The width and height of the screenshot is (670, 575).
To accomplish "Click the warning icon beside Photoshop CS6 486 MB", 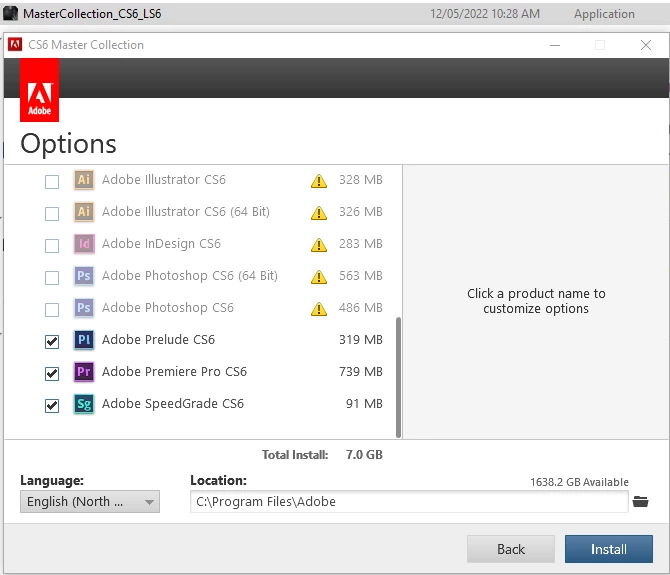I will [x=319, y=309].
